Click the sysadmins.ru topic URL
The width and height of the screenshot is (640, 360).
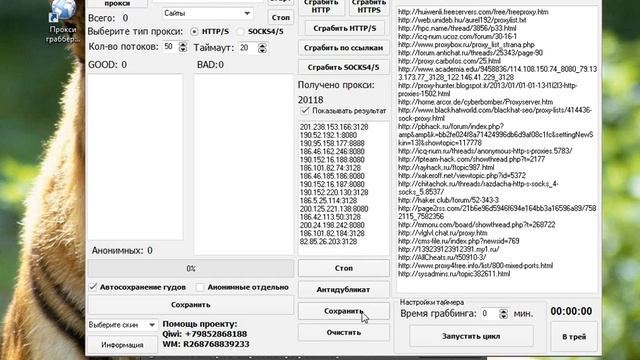(454, 273)
